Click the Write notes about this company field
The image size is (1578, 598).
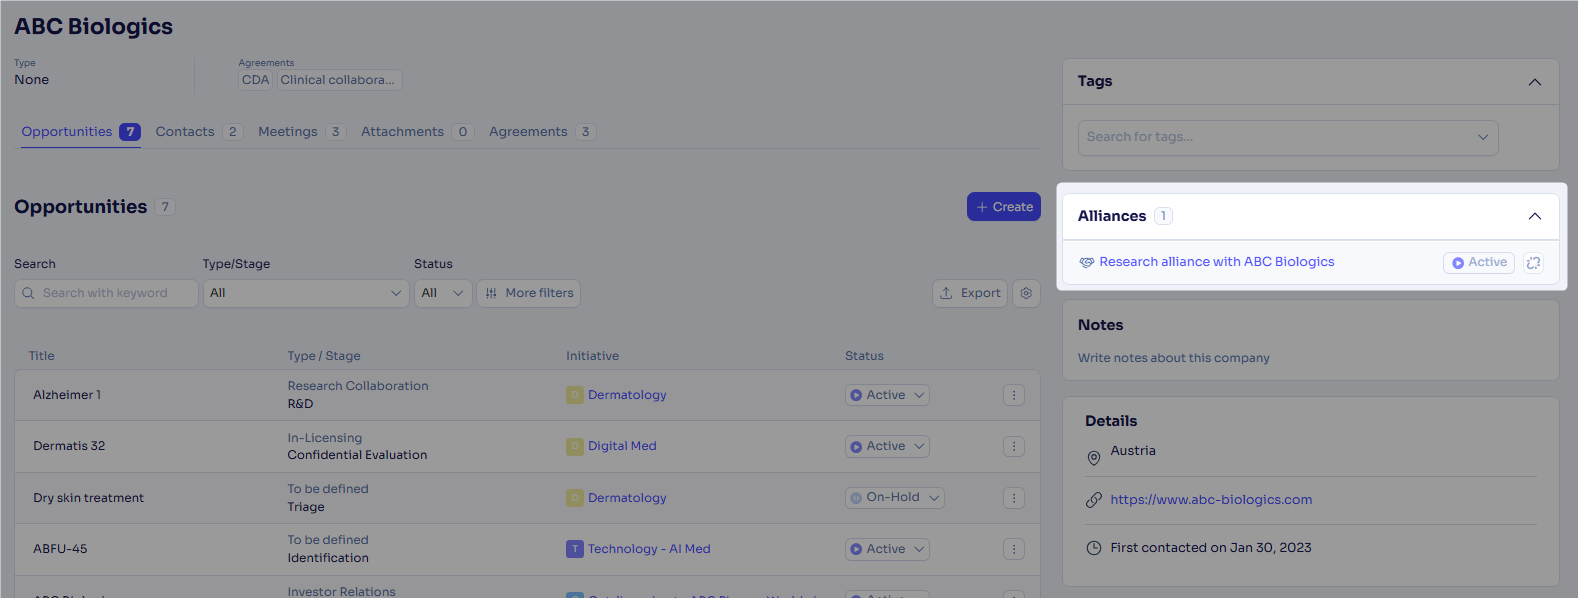pos(1174,358)
